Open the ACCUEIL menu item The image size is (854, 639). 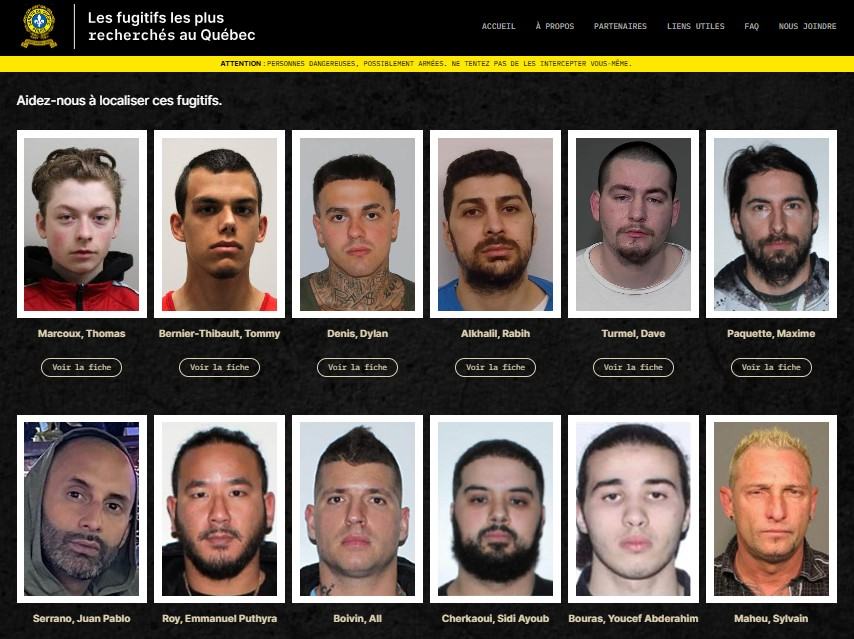[x=498, y=26]
